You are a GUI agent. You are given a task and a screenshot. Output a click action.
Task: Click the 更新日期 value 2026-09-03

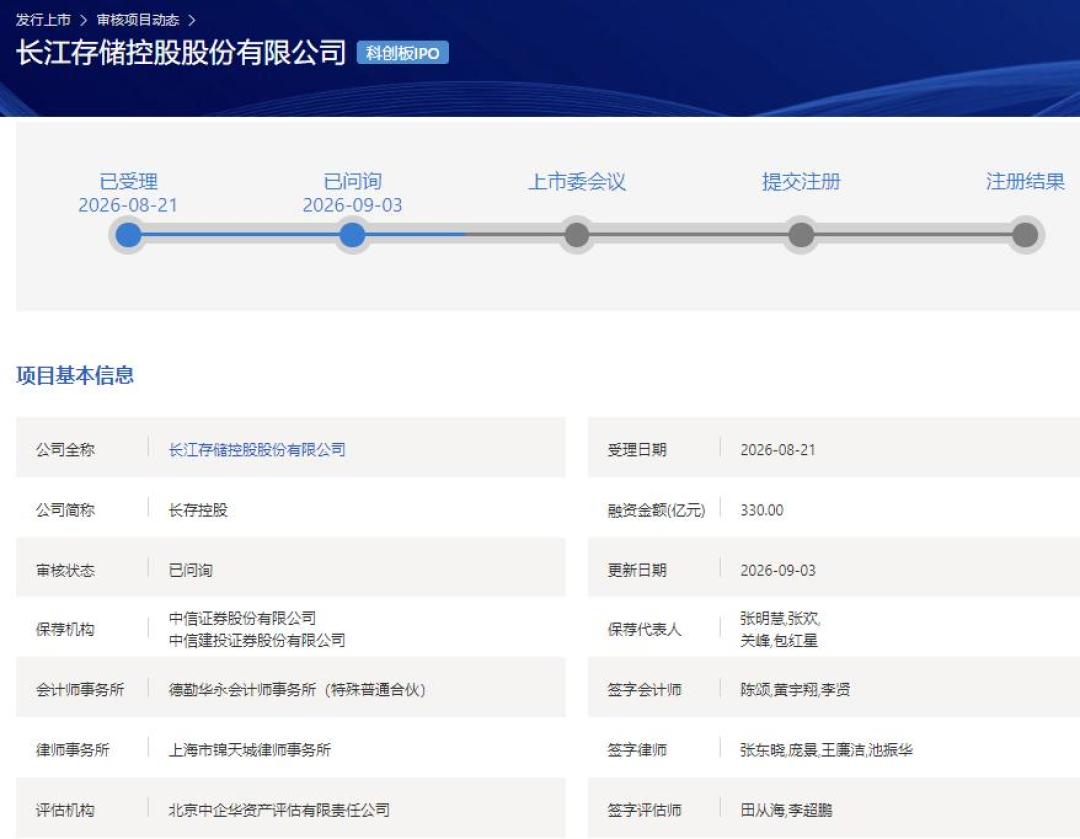(778, 570)
